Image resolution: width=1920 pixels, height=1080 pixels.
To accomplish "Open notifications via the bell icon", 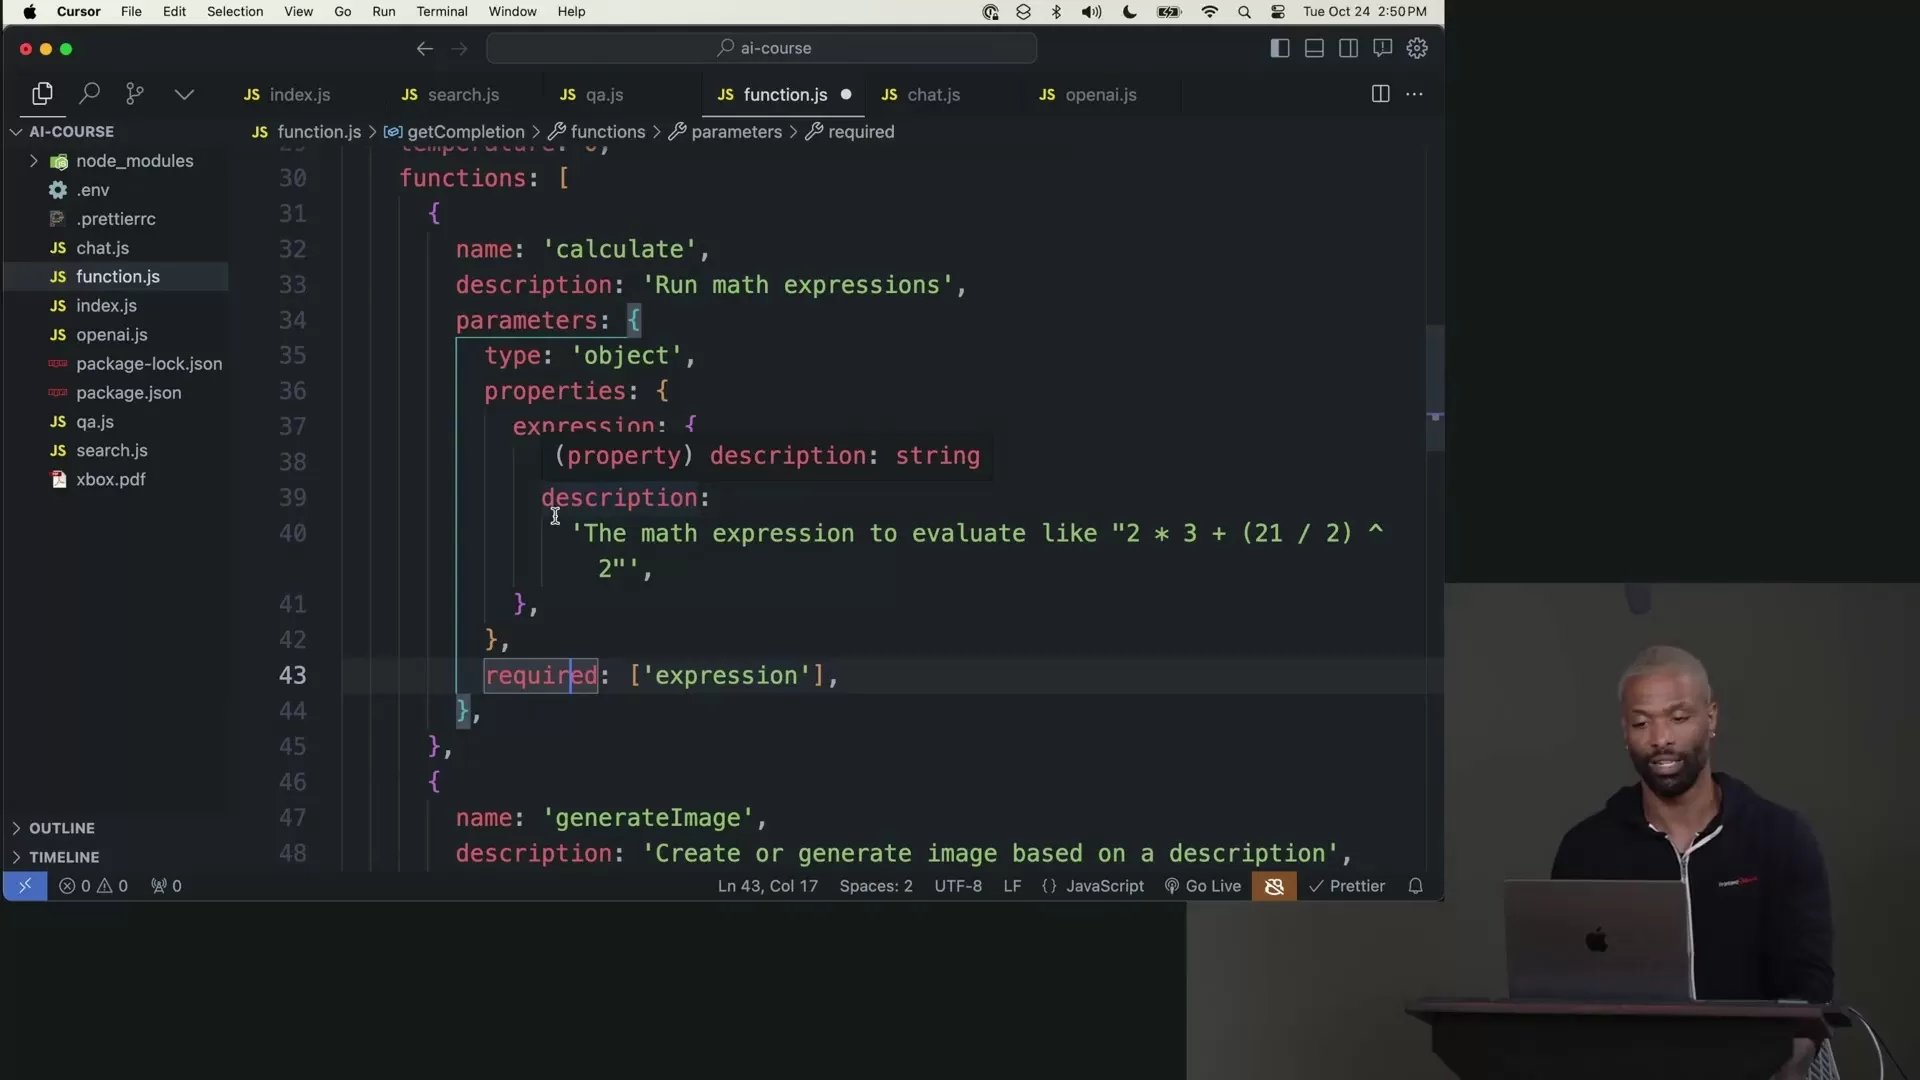I will coord(1417,886).
